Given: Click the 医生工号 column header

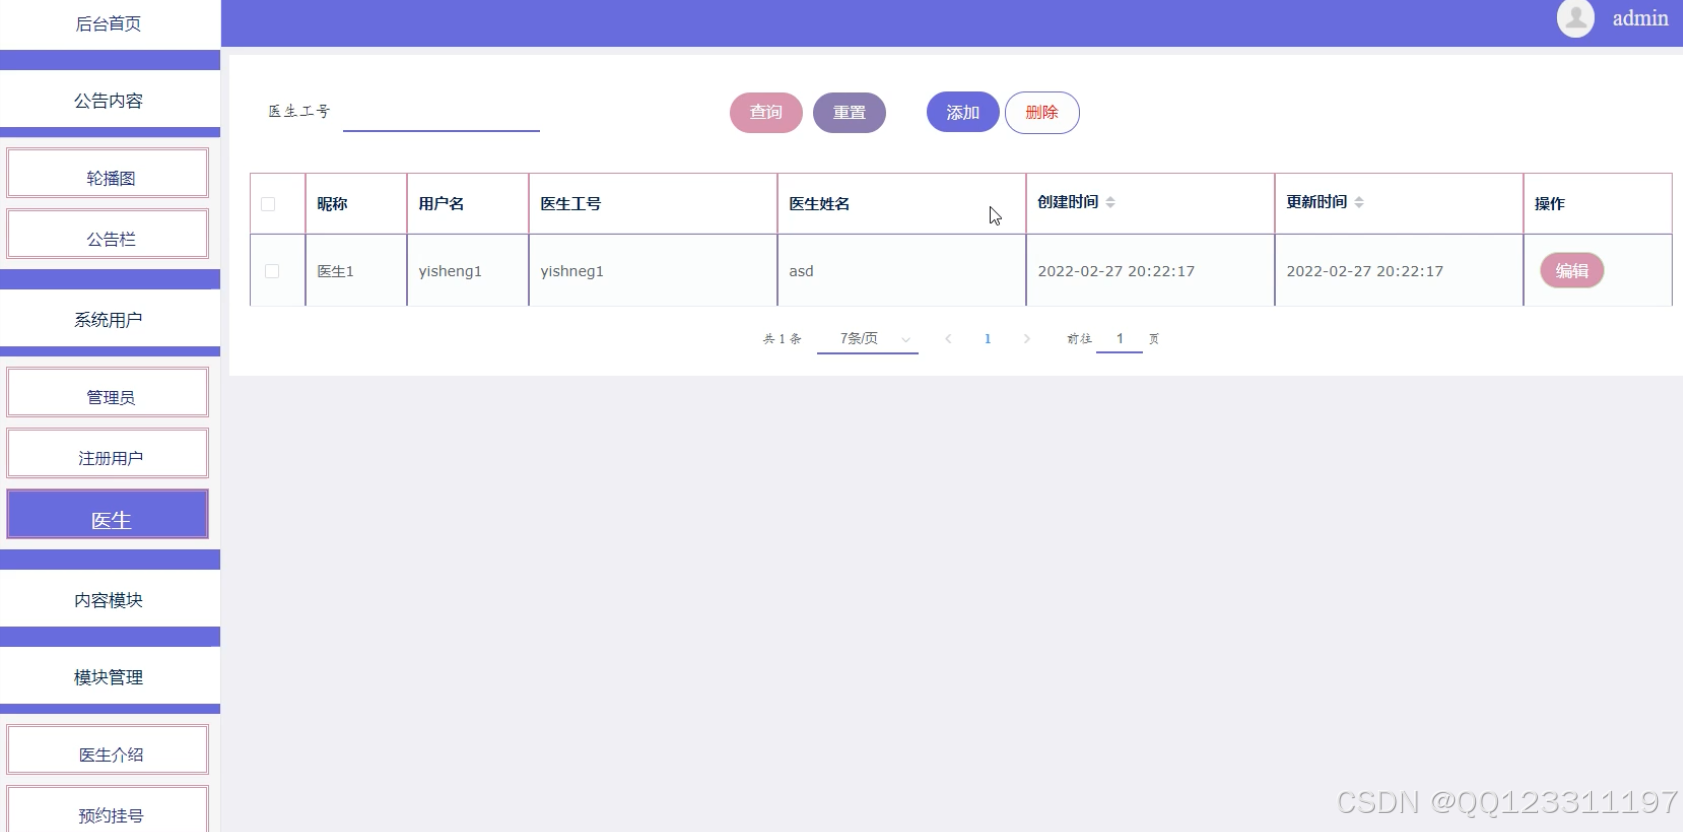Looking at the screenshot, I should click(653, 204).
